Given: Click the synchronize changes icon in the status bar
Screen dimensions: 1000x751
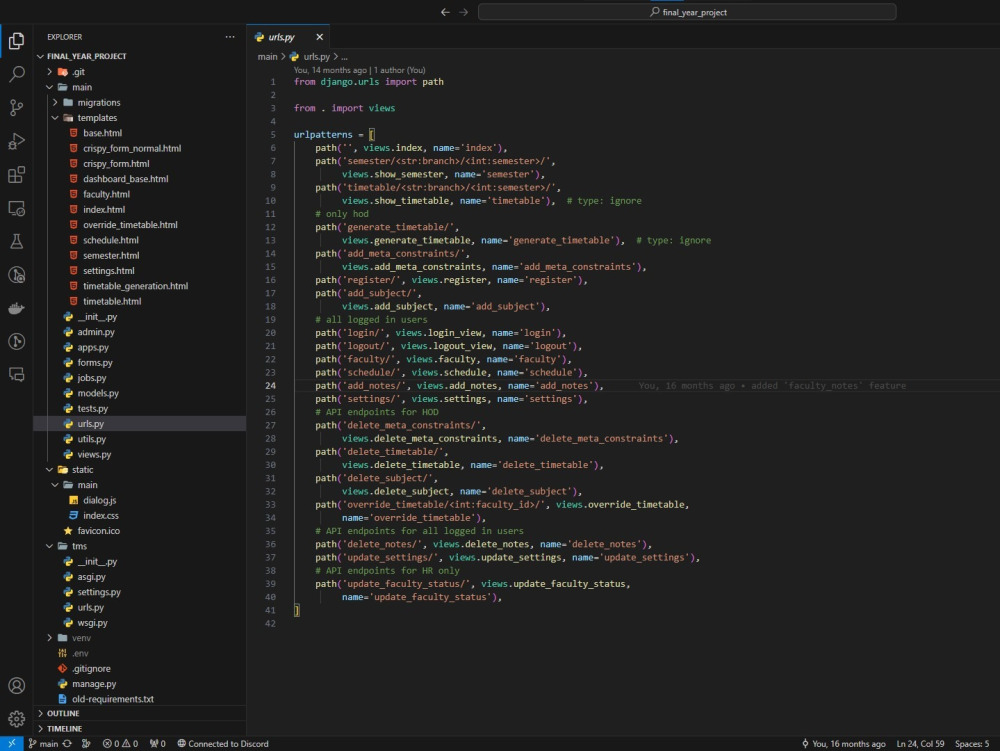Looking at the screenshot, I should (x=67, y=743).
